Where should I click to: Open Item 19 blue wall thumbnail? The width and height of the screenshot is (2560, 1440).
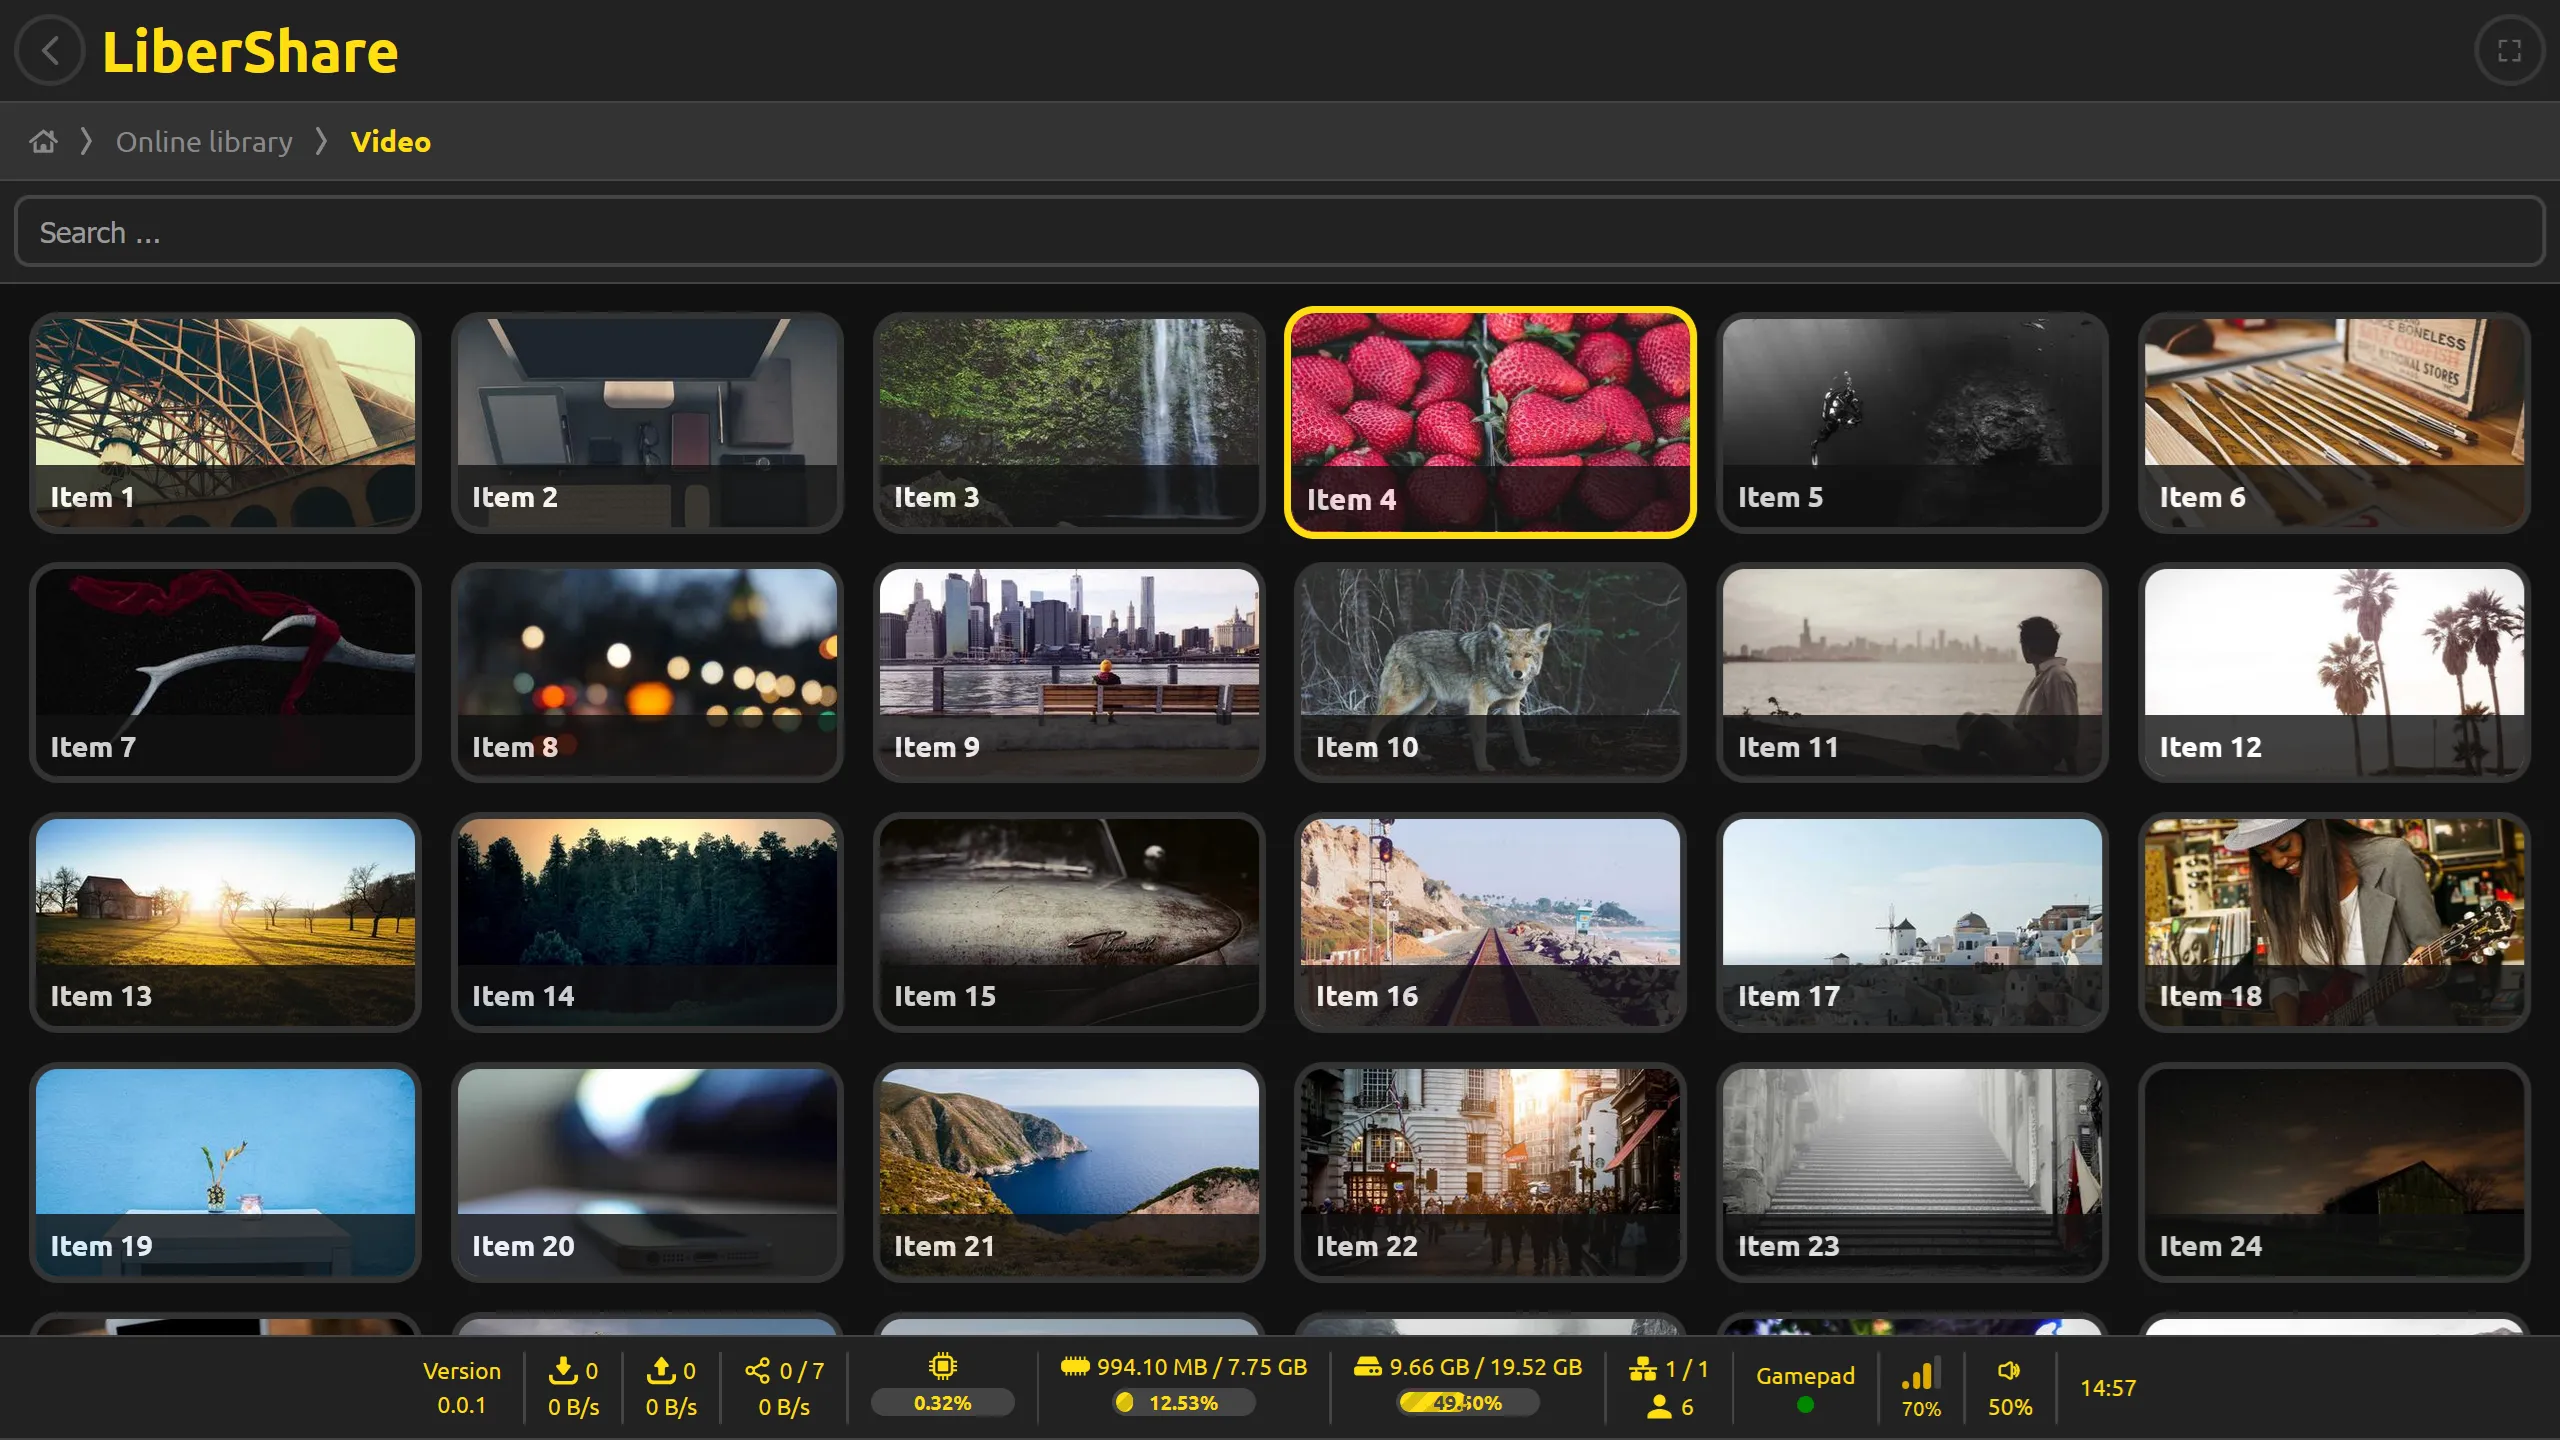click(x=225, y=1172)
